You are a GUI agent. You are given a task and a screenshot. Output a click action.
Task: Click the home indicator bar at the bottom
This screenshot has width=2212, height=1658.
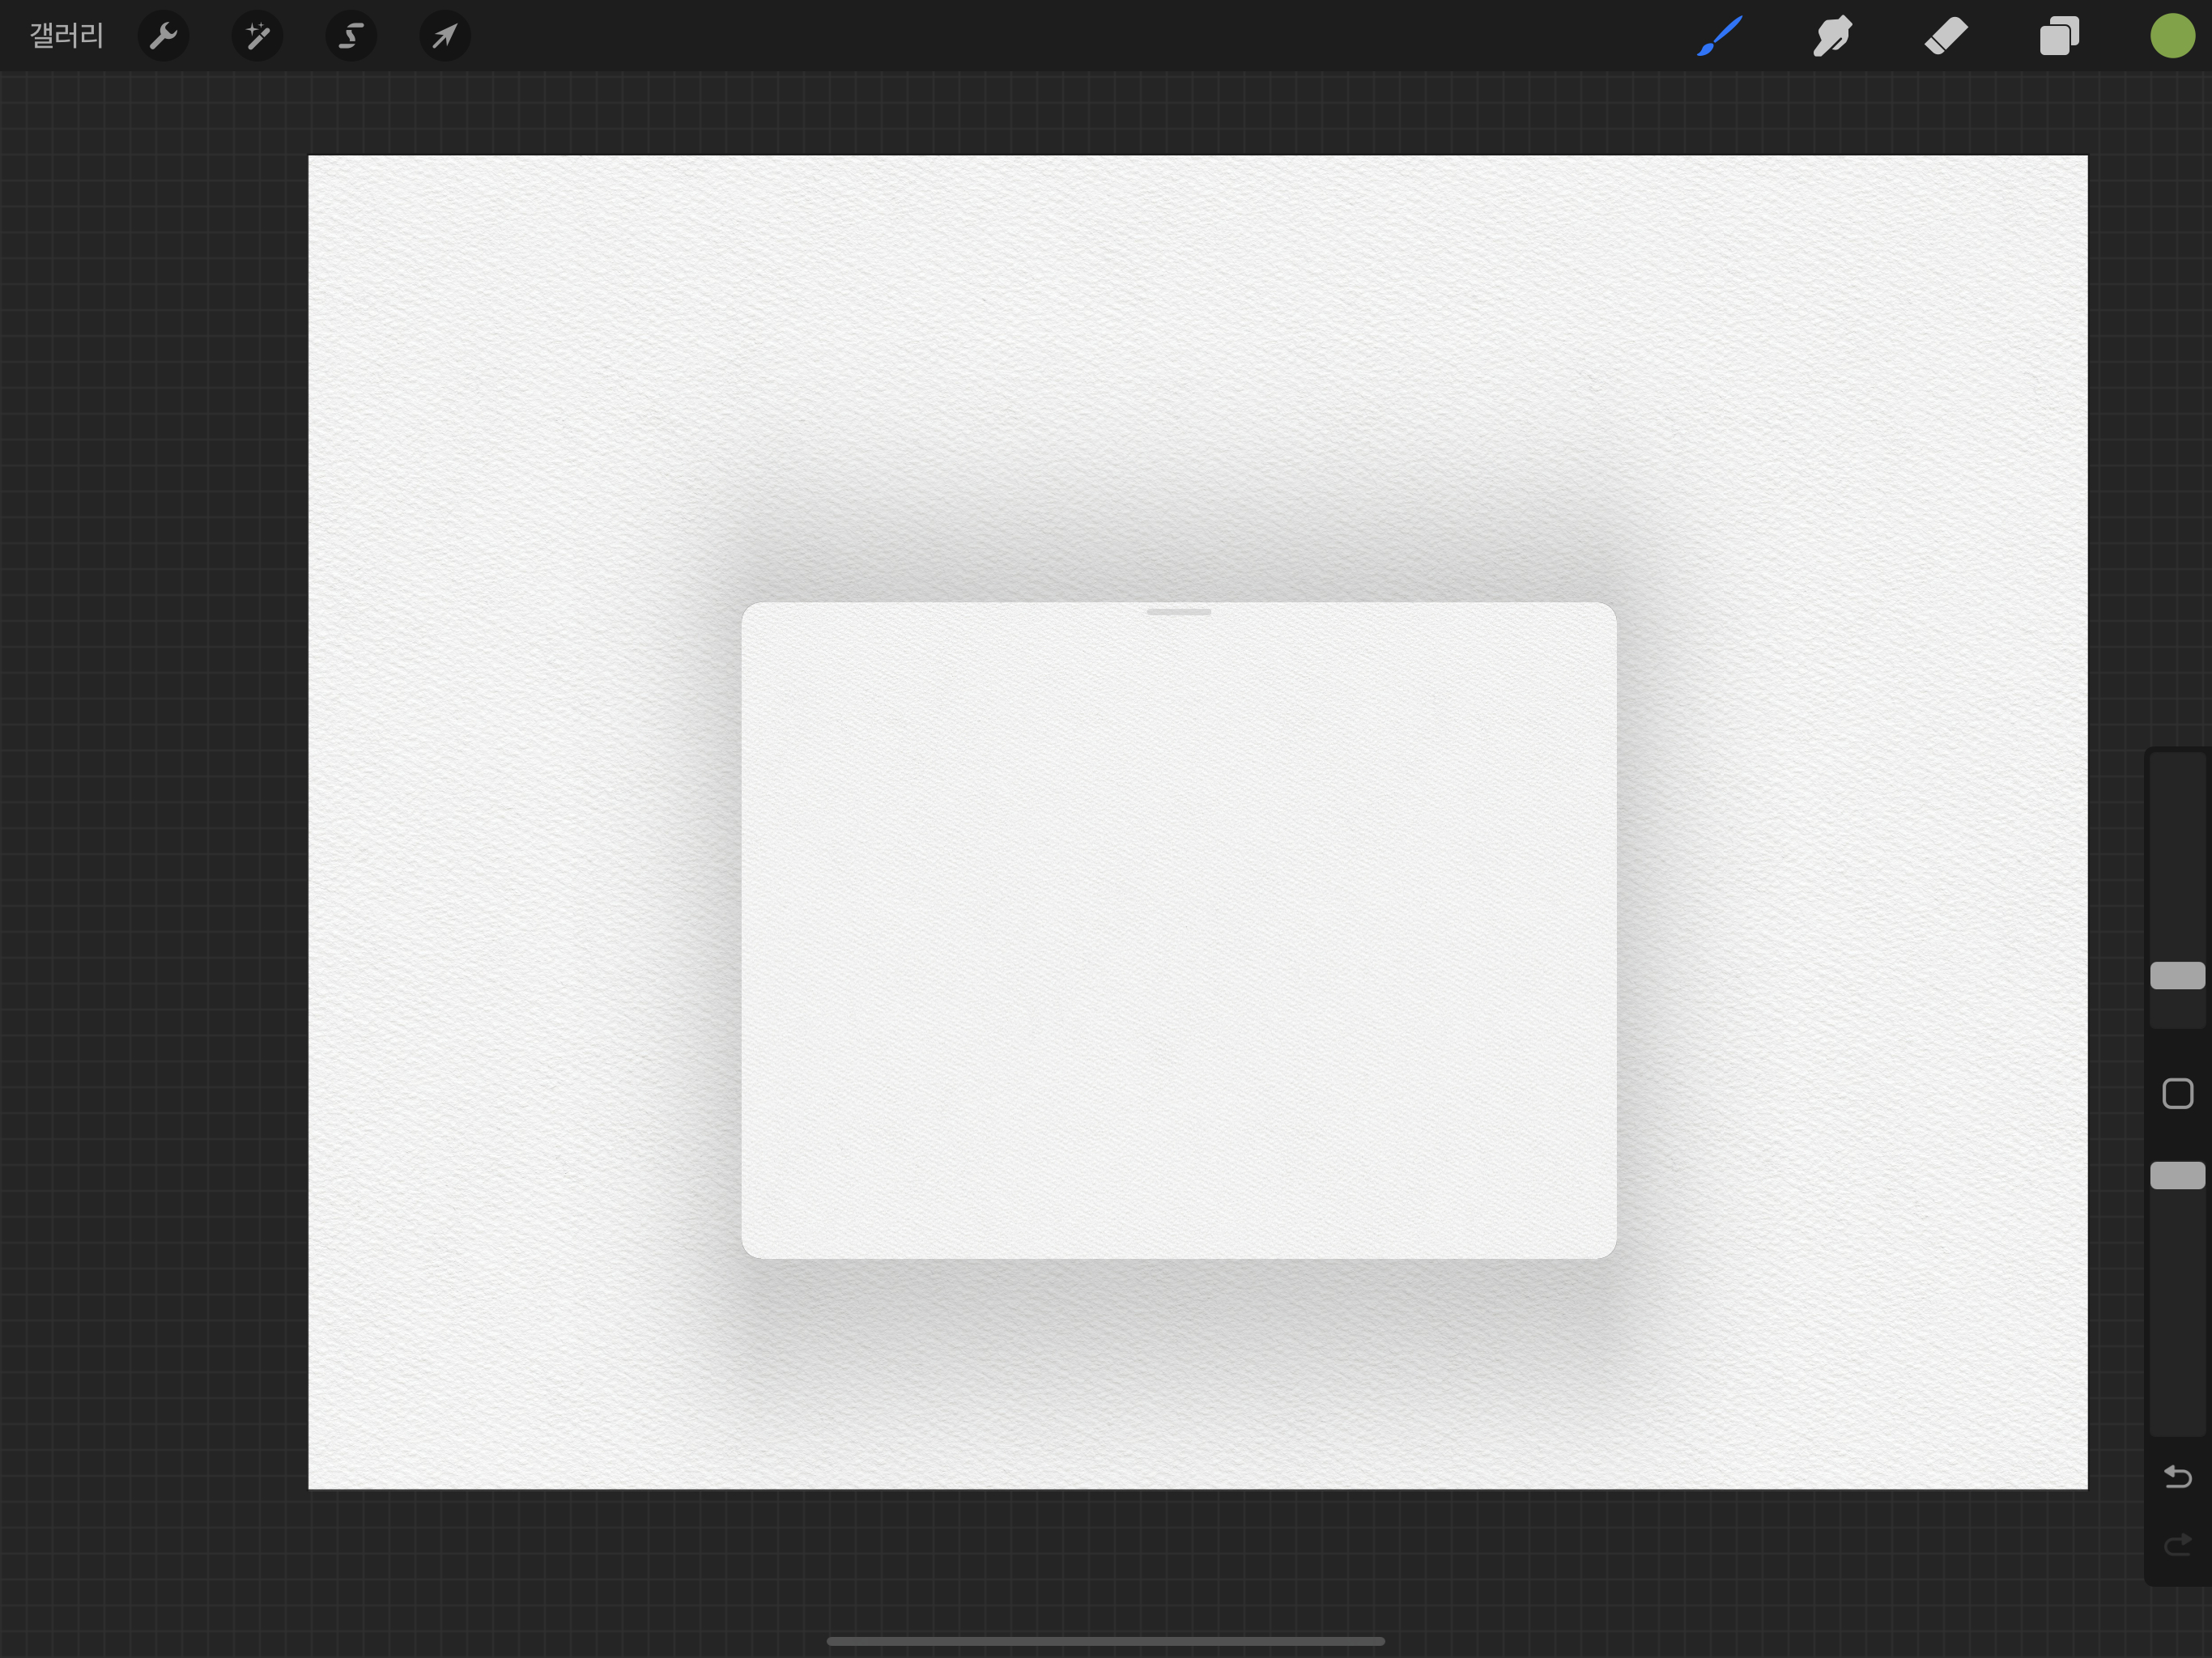[x=1105, y=1641]
